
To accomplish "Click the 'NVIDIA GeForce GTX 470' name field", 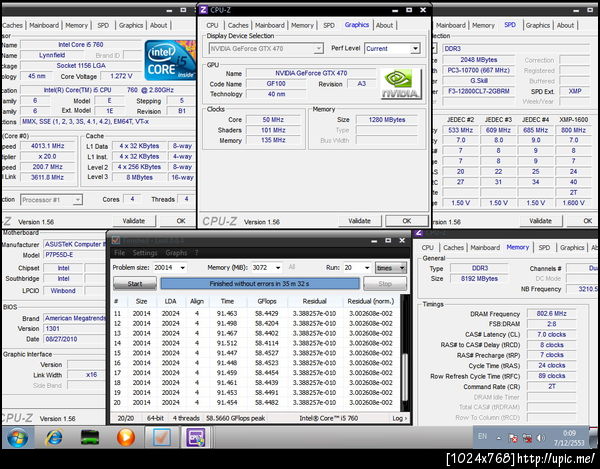I will (x=311, y=73).
